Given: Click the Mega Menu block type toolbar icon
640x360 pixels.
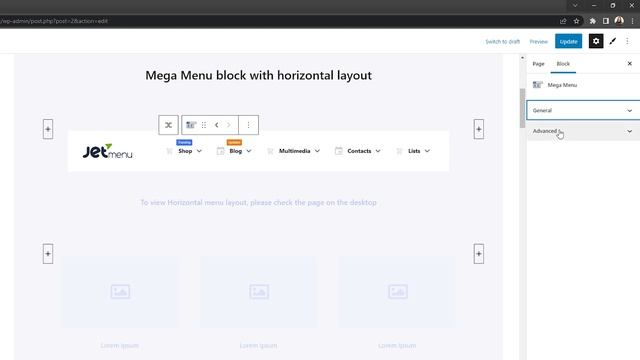Looking at the screenshot, I should point(191,125).
